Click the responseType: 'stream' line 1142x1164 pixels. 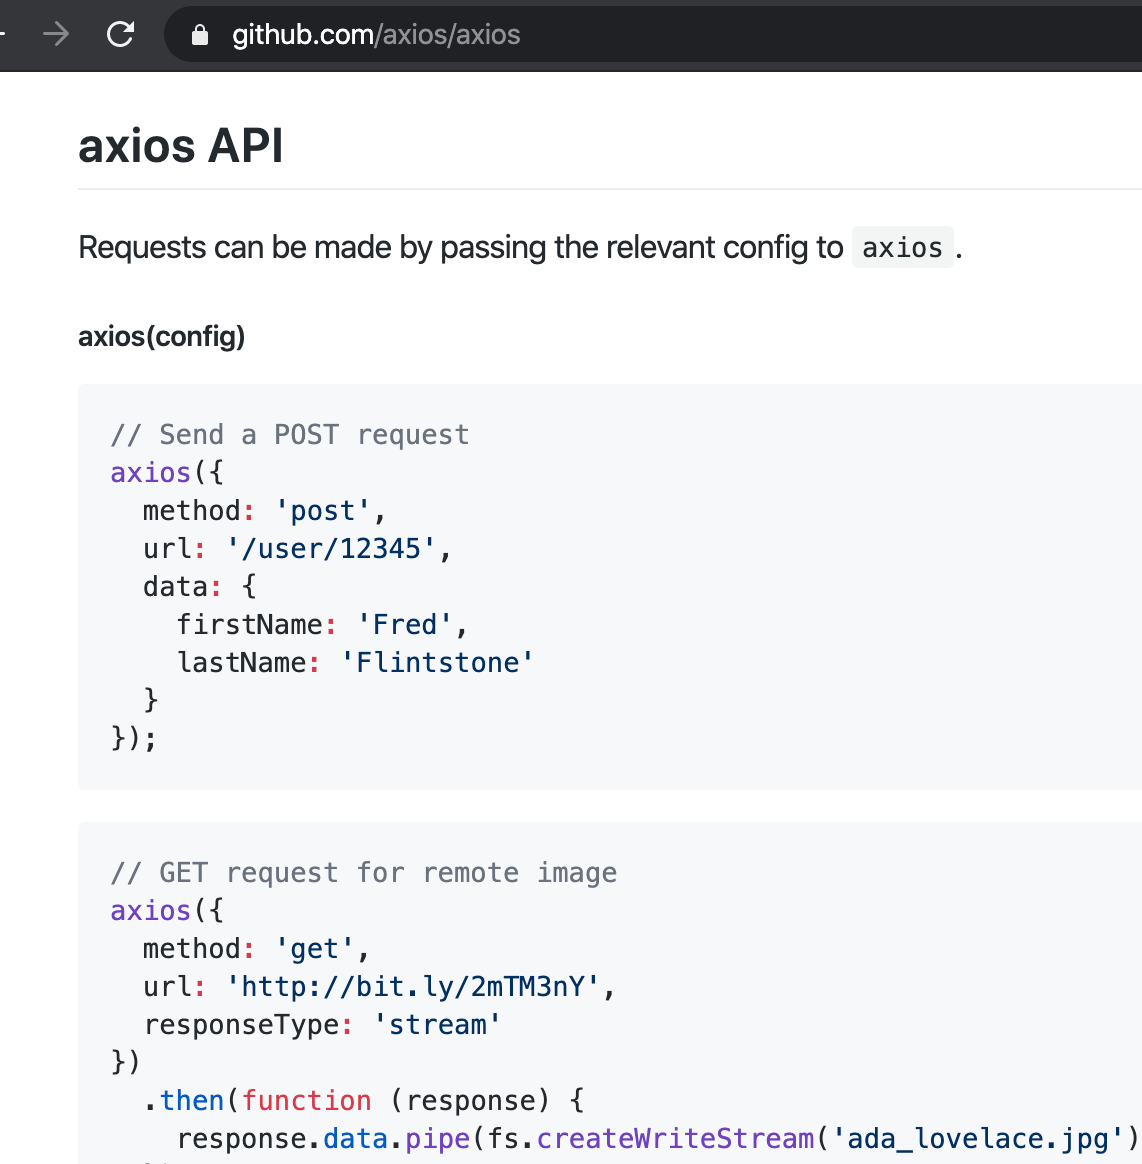[322, 1024]
